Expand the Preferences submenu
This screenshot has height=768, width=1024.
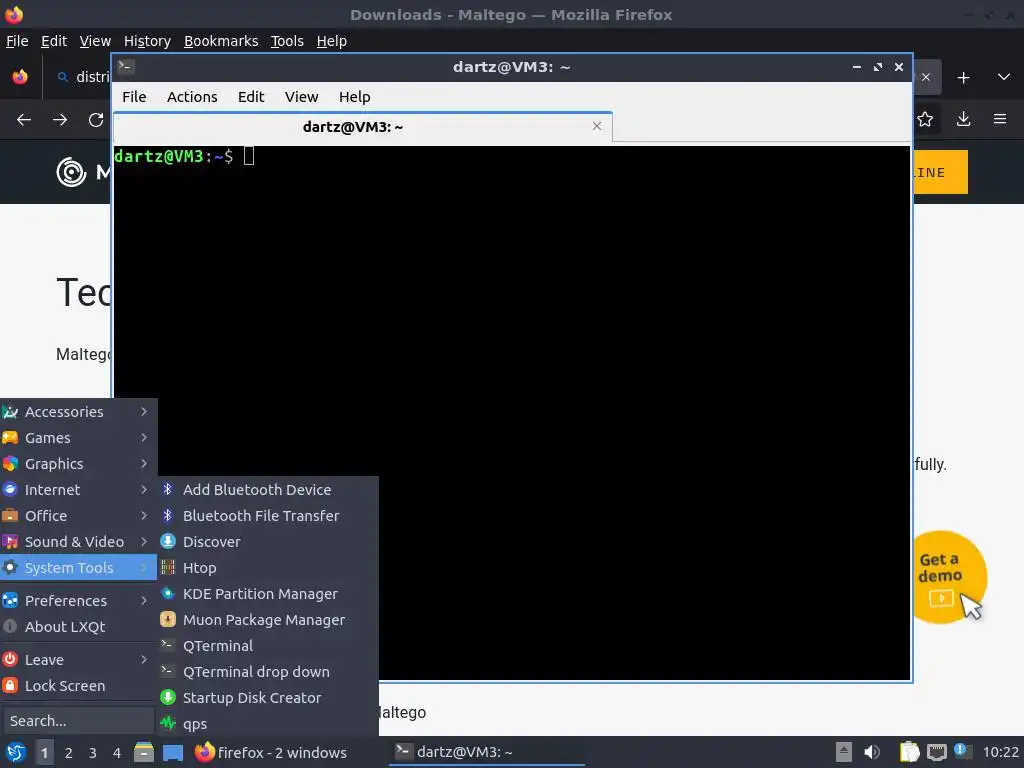coord(78,600)
